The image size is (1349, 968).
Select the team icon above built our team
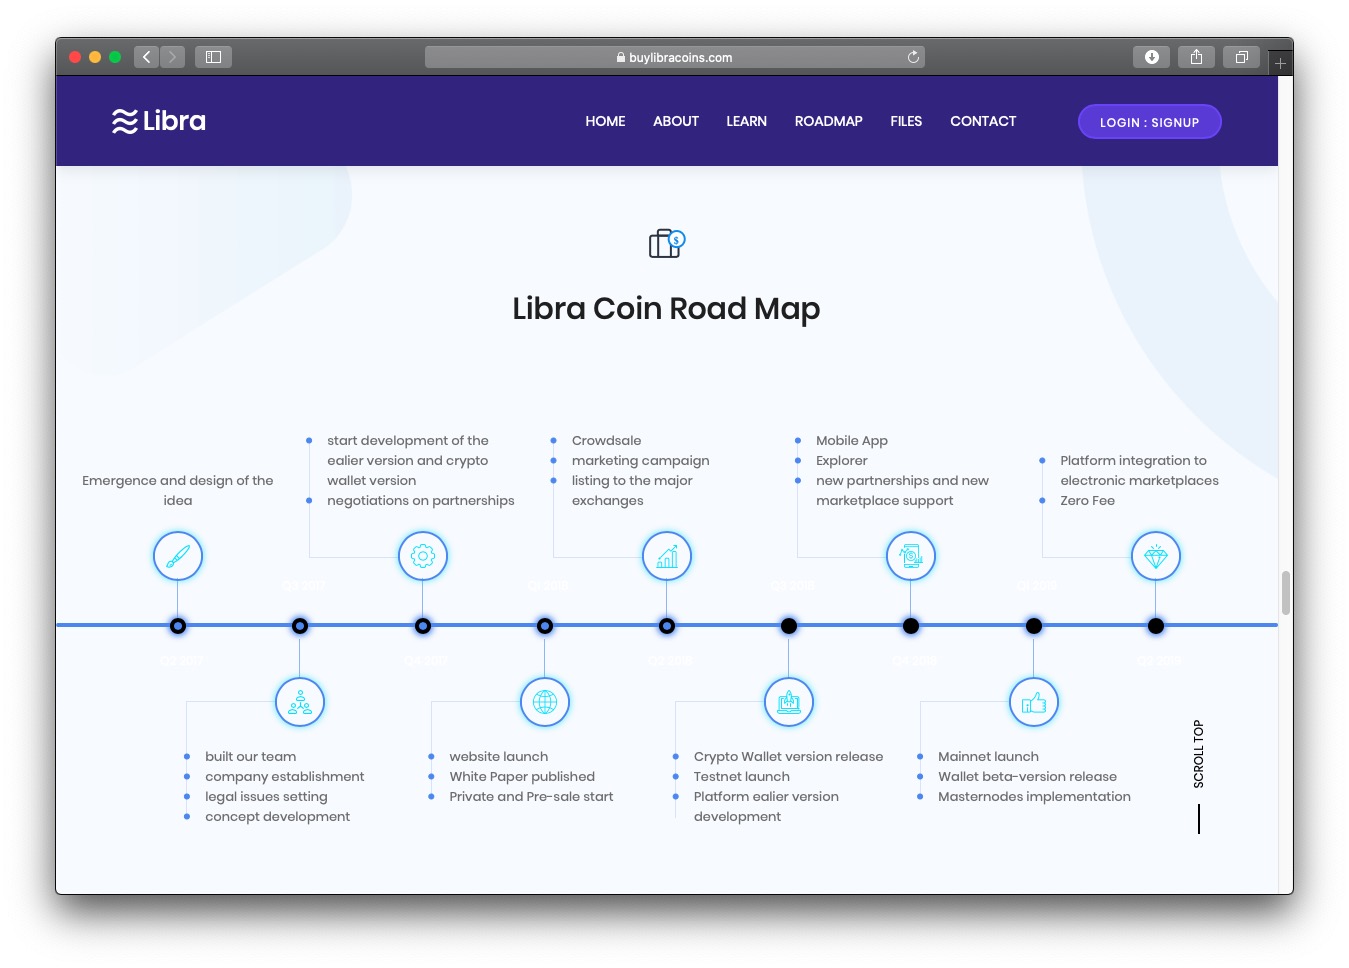coord(300,702)
